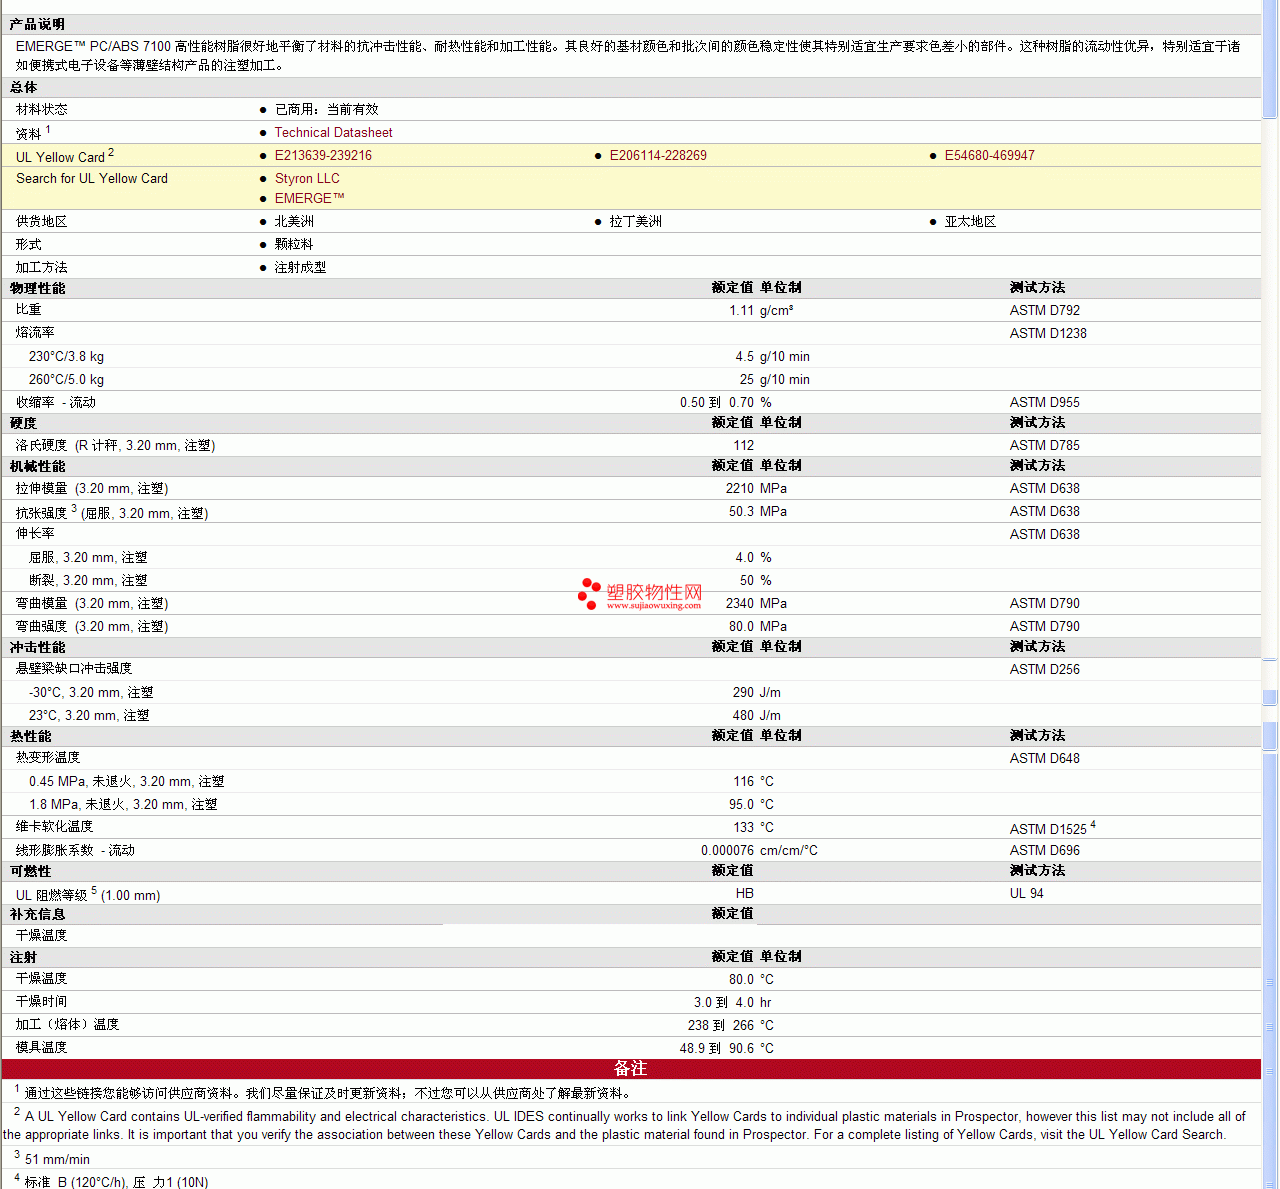Click the 收缩率 - 流动 row label
This screenshot has height=1189, width=1280.
pos(56,402)
